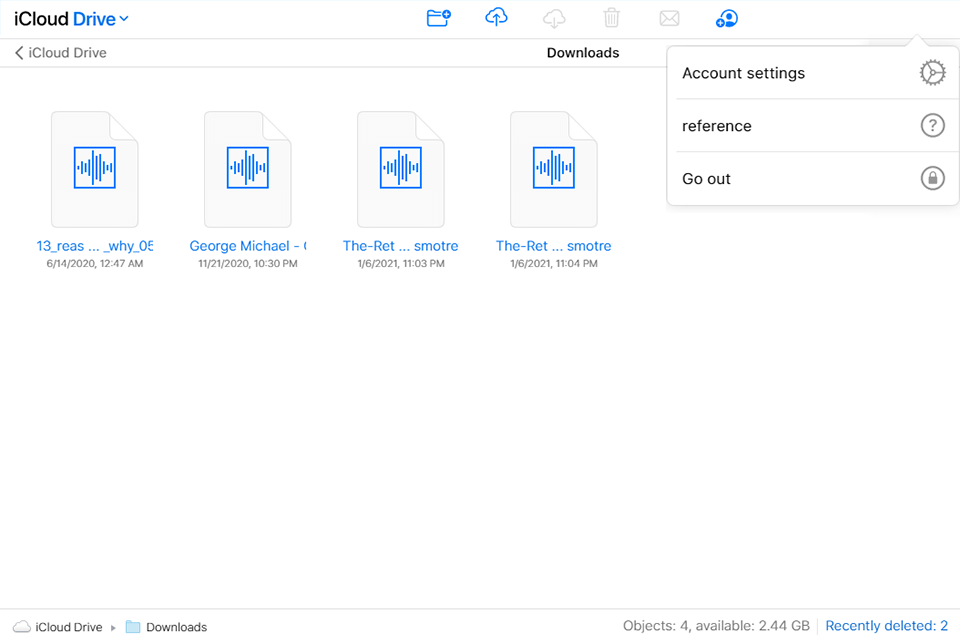Click the Downloads folder title

coord(583,53)
